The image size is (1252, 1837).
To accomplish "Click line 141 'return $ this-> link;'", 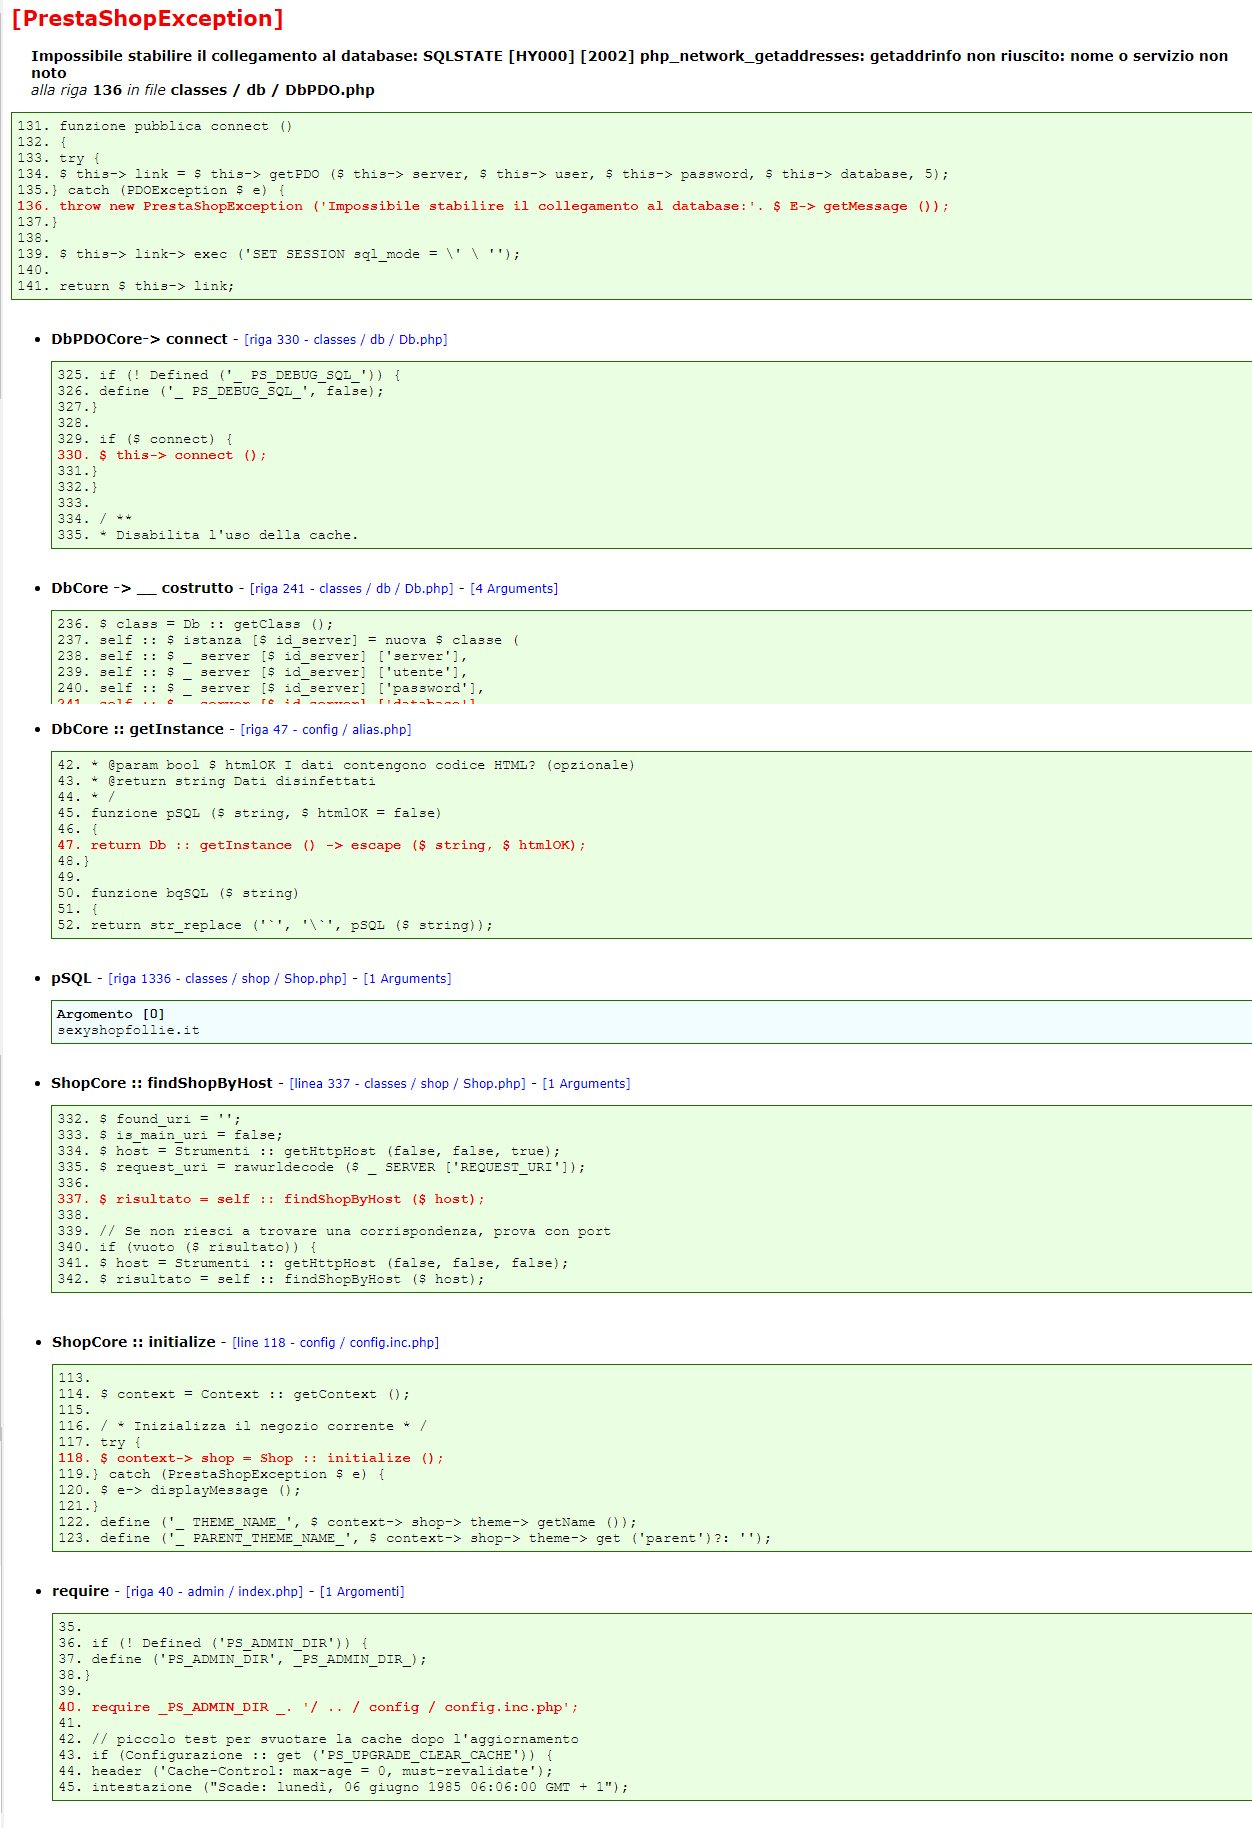I will click(125, 286).
